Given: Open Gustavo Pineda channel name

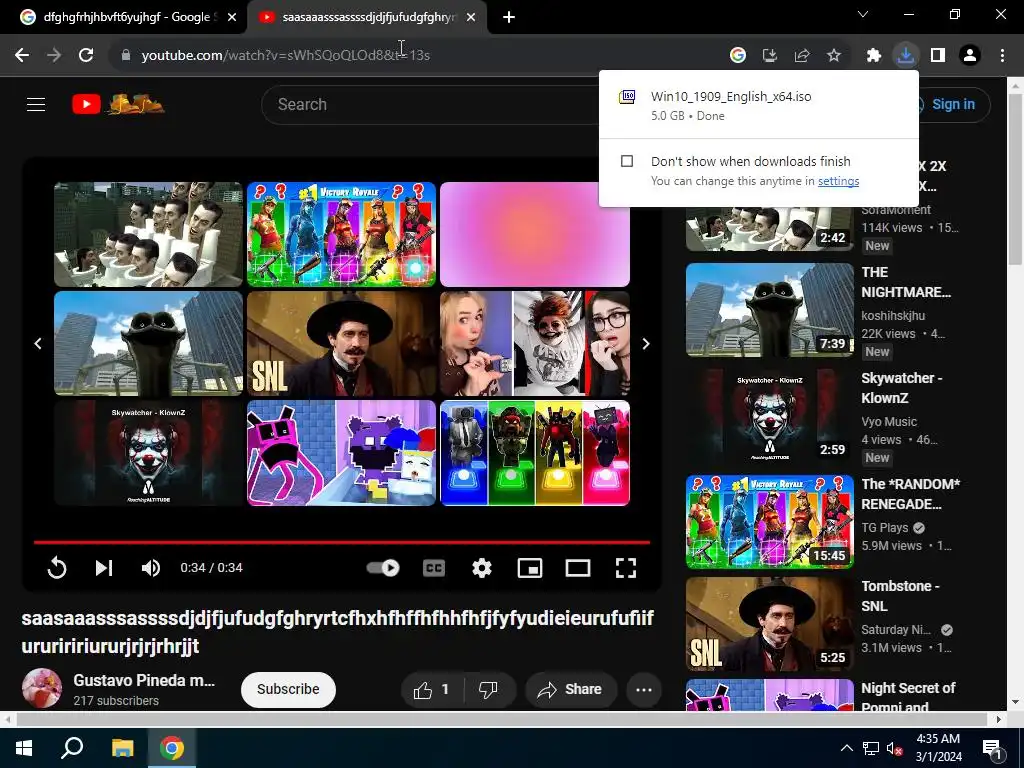Looking at the screenshot, I should click(144, 680).
